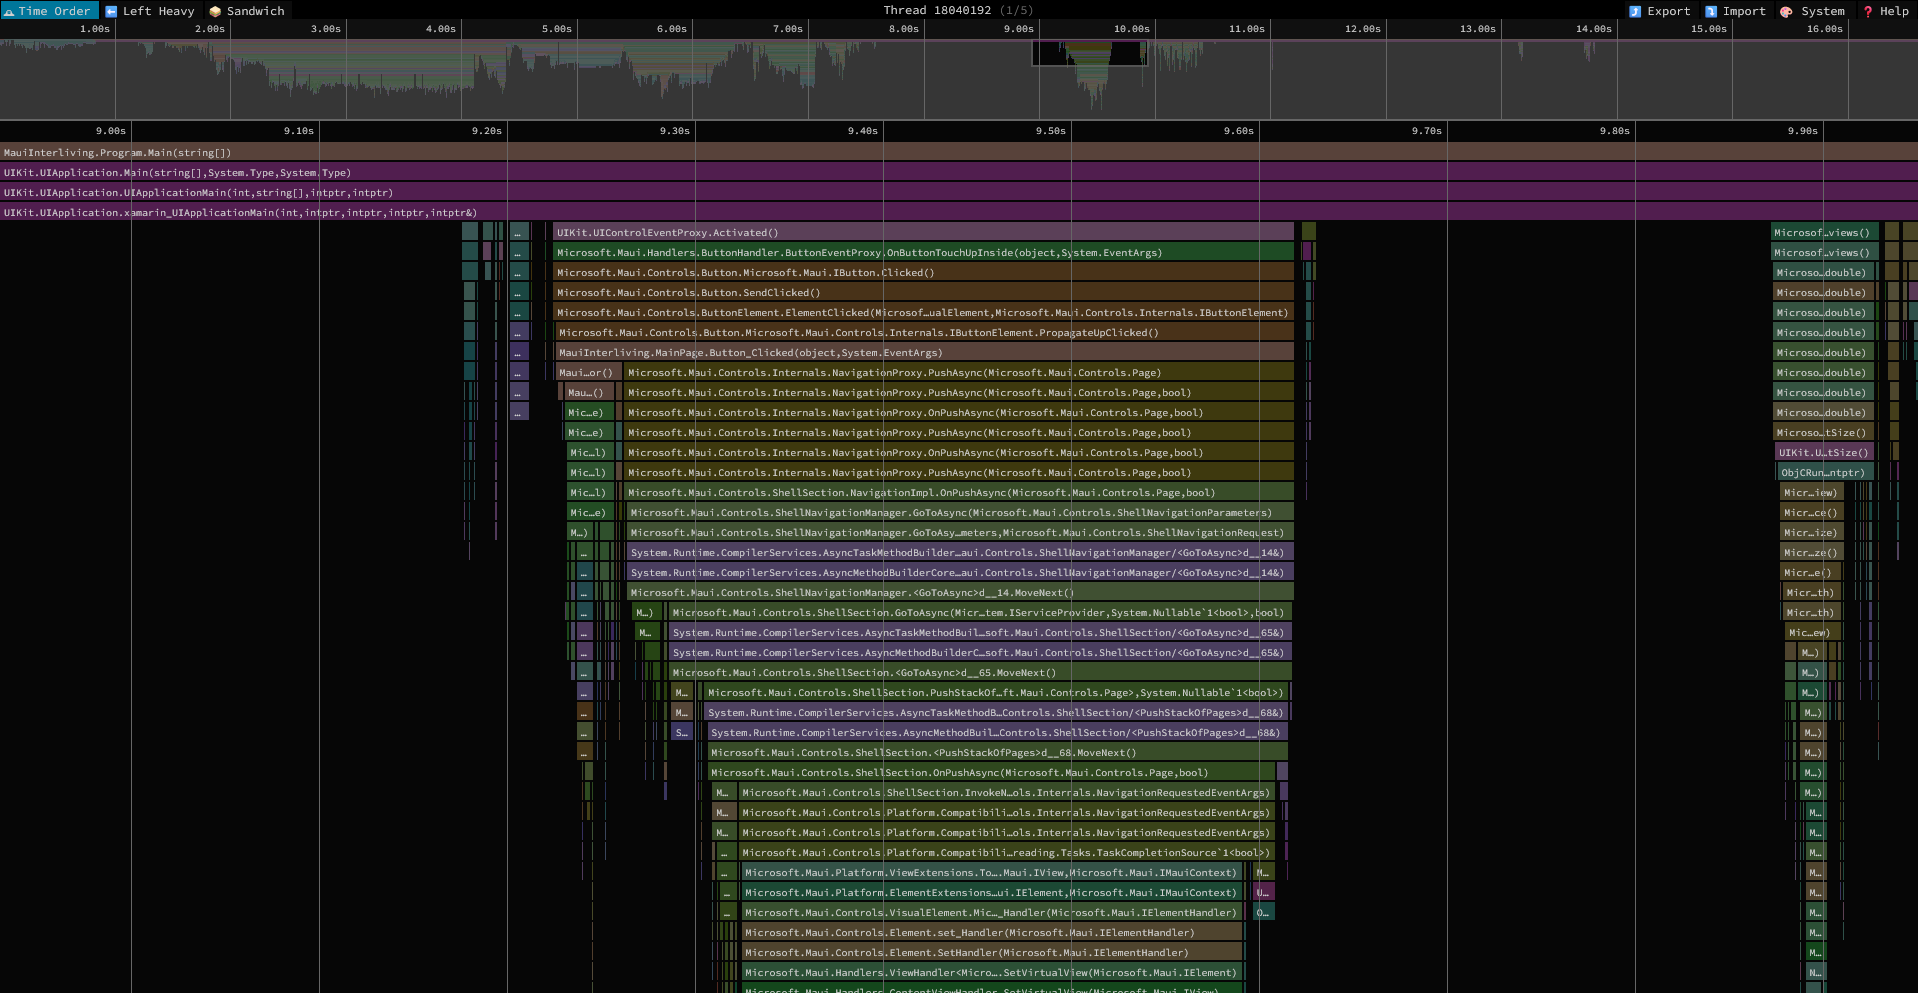
Task: Select the ShellSection.NavigationImpl.OnPushAsync frame
Action: point(959,492)
